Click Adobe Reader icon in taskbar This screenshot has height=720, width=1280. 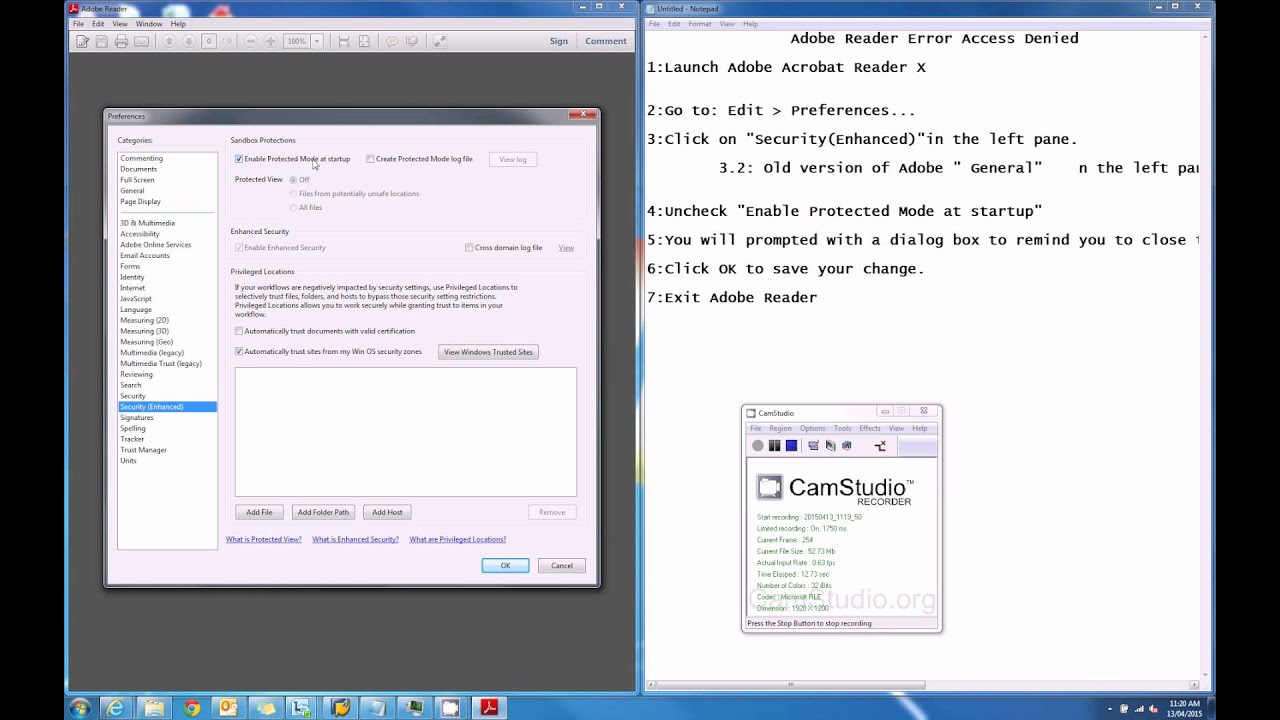[x=489, y=708]
